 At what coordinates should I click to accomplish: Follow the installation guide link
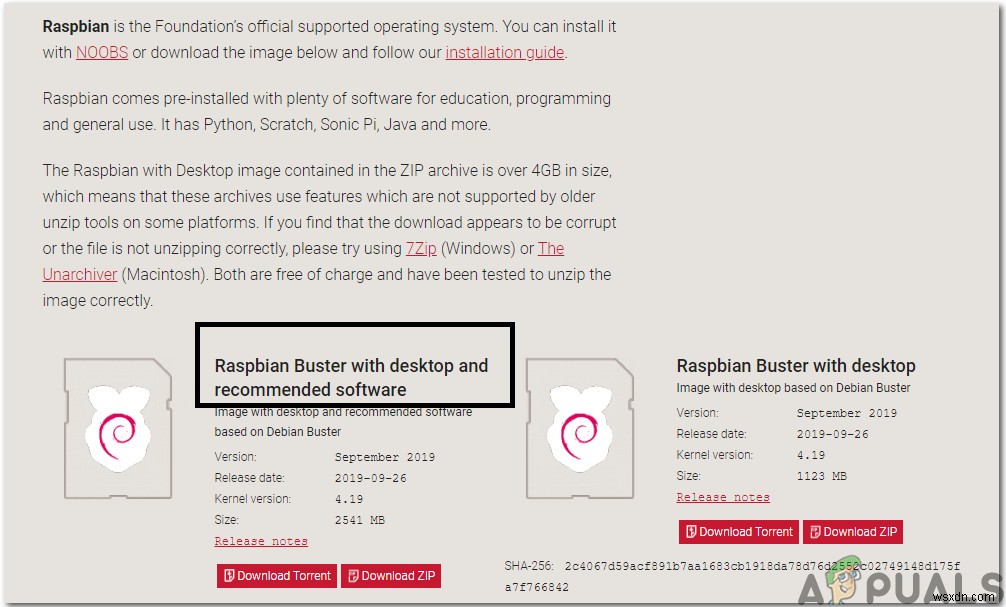[505, 52]
